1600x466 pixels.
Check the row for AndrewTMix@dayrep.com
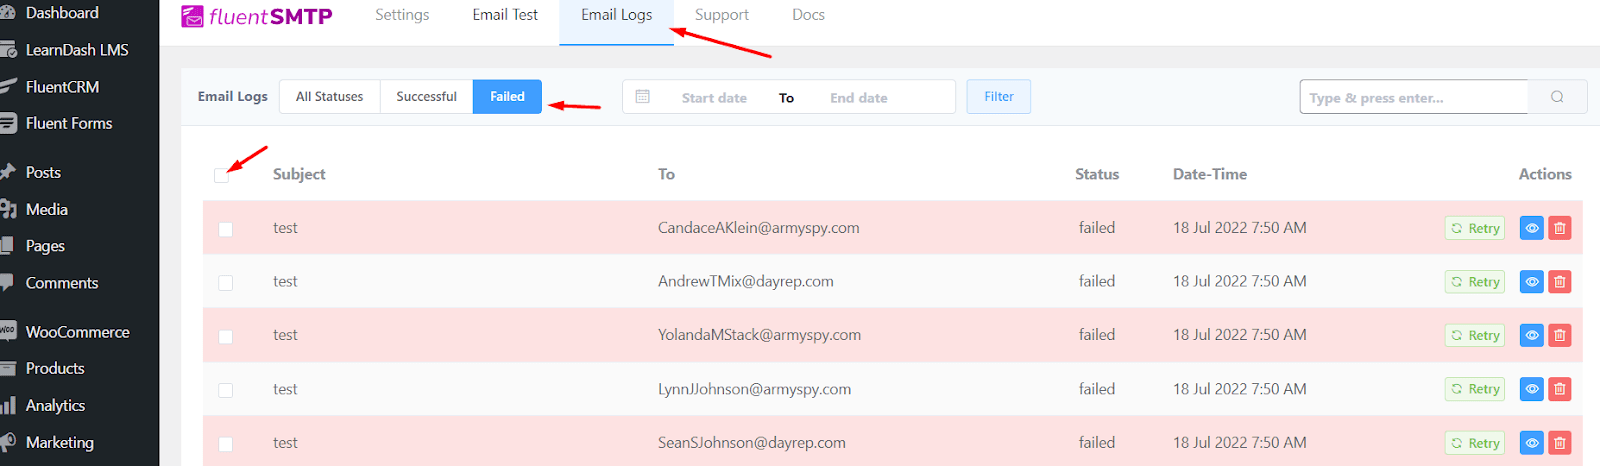pos(226,283)
